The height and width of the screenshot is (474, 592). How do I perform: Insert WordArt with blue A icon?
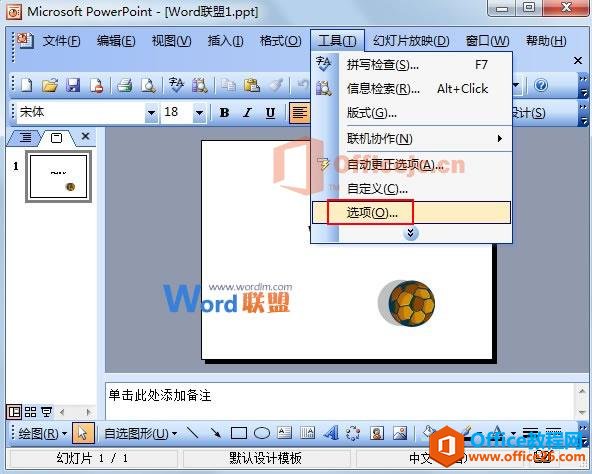(x=331, y=433)
